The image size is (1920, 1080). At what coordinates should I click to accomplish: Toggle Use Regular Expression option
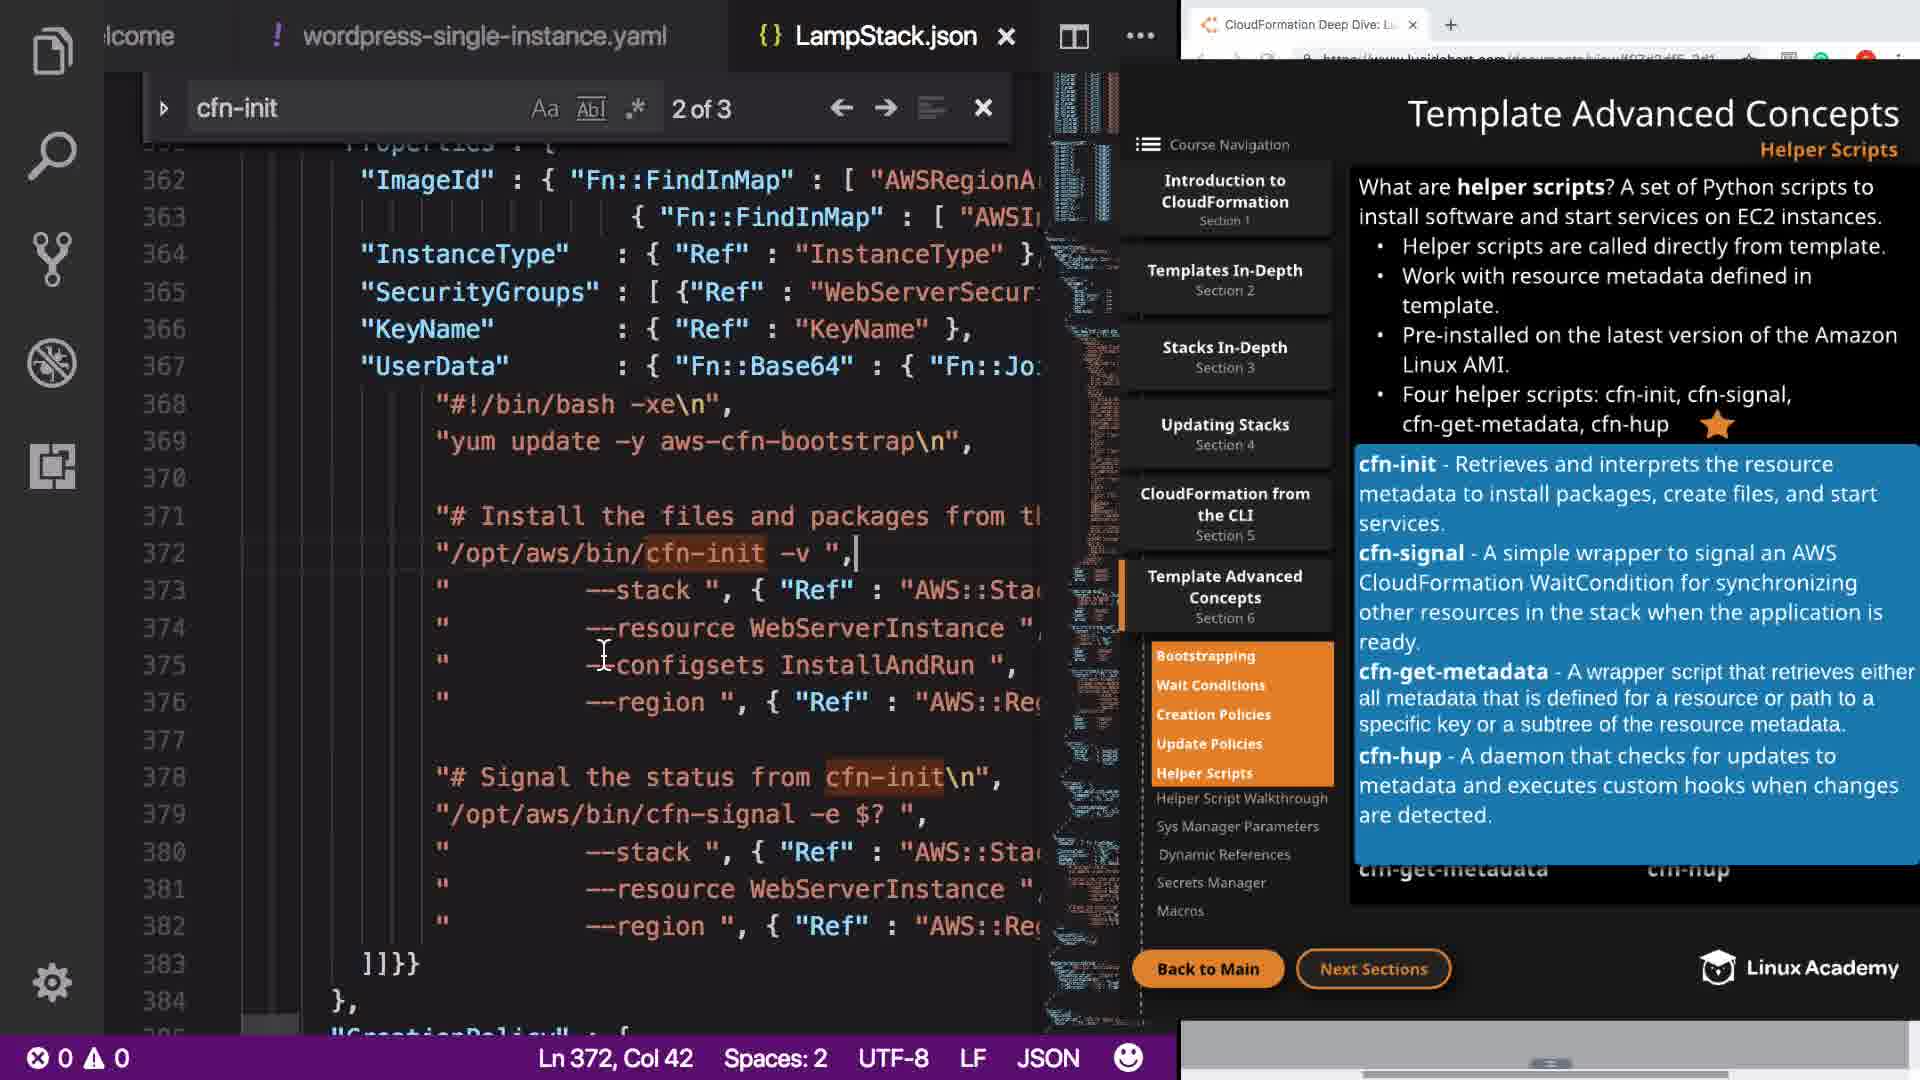pos(635,109)
